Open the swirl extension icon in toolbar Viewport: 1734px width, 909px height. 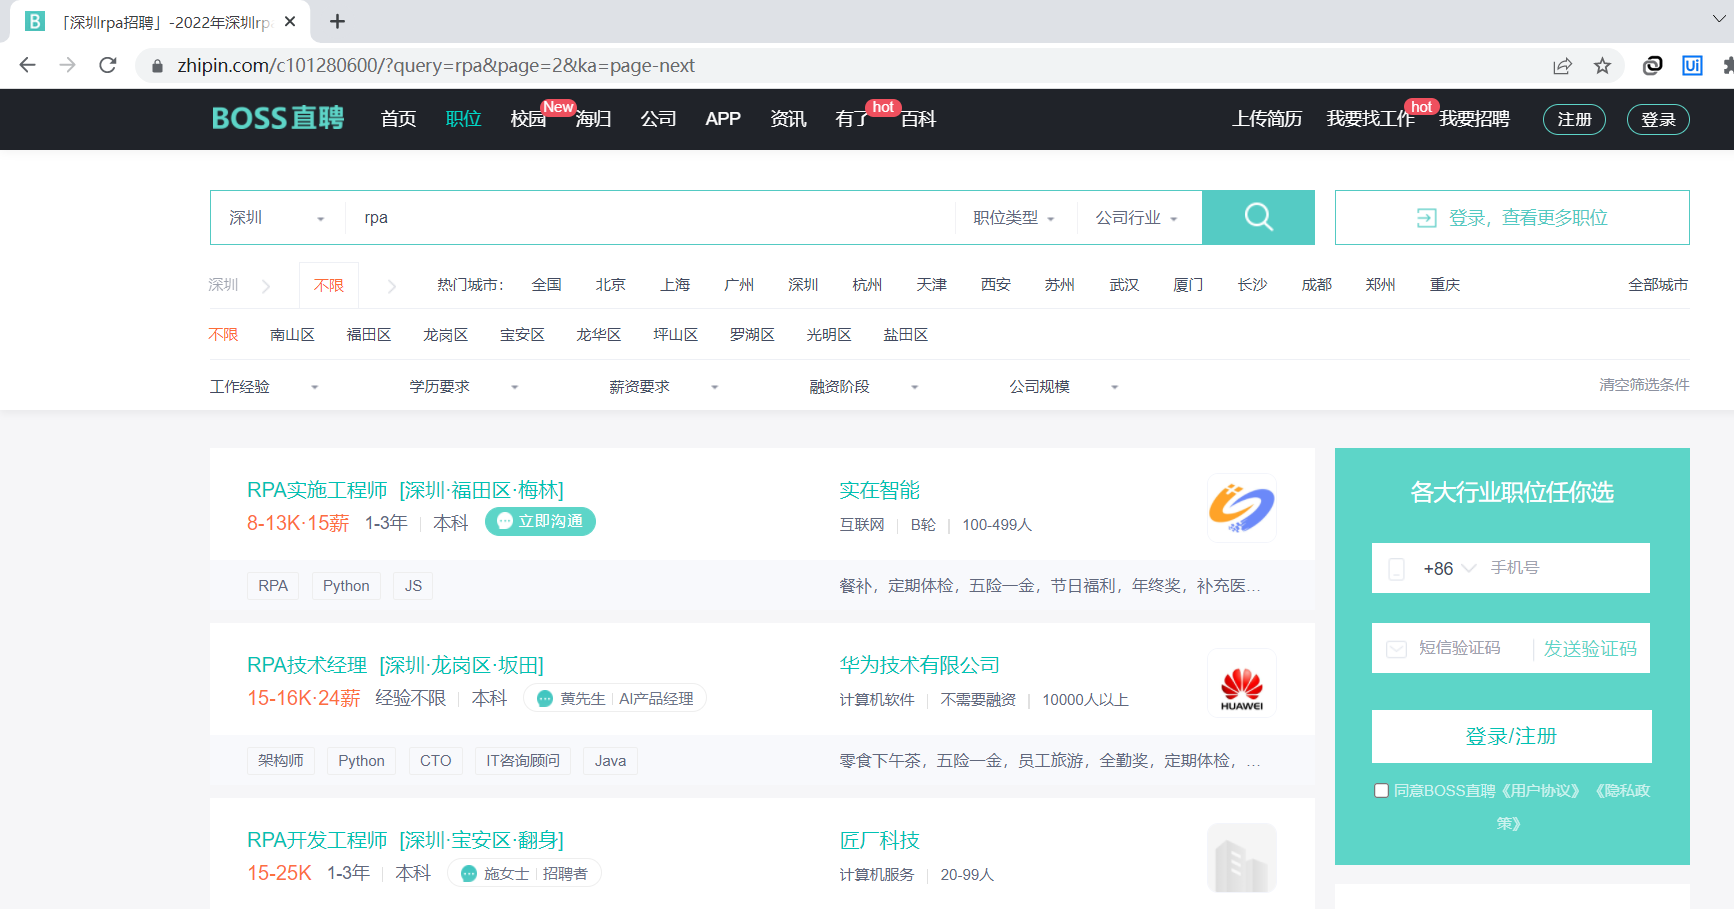coord(1652,65)
